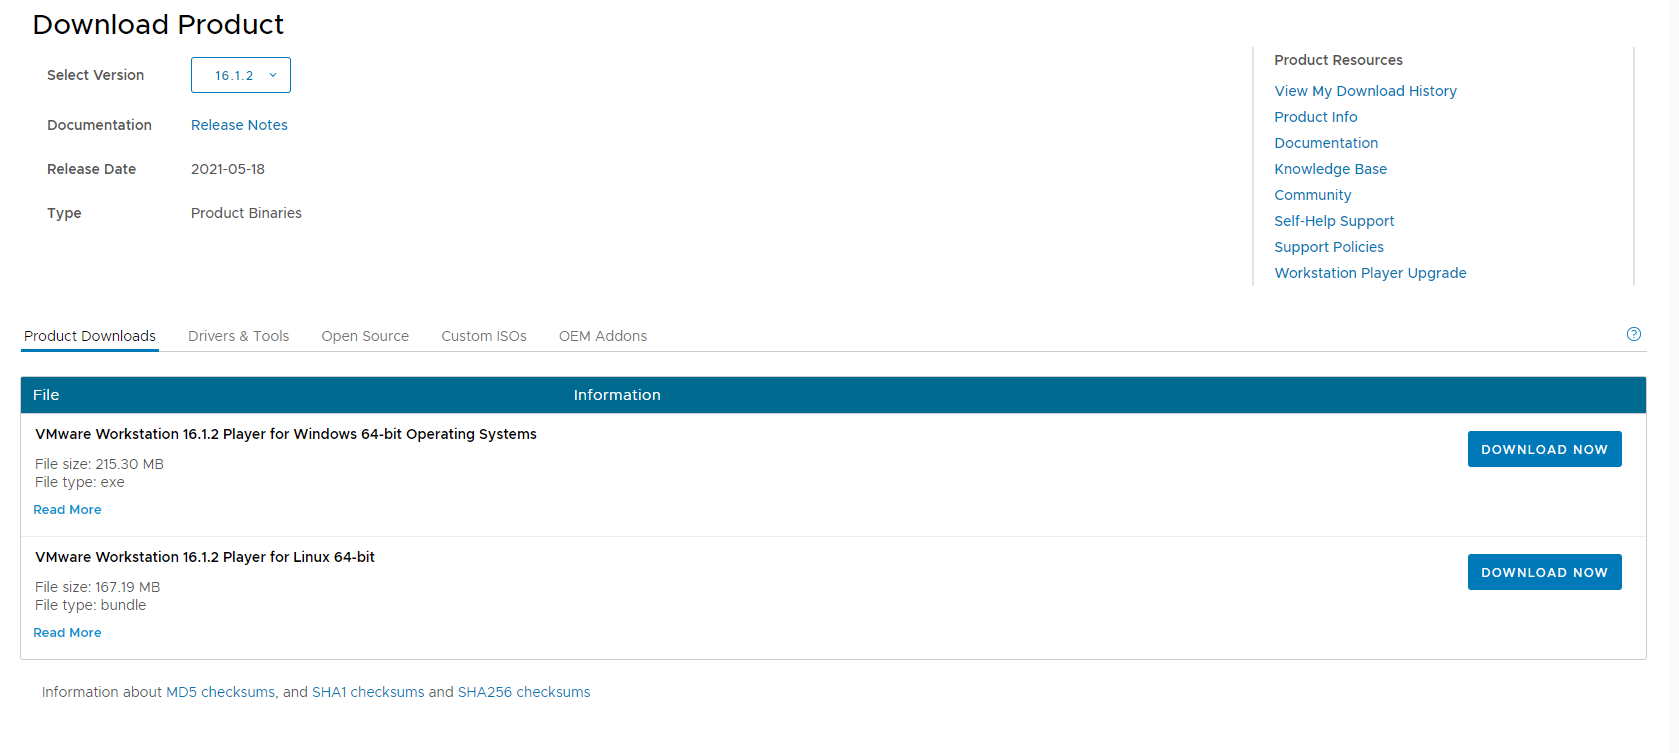
Task: Open the MD5 checksums information link
Action: point(220,692)
